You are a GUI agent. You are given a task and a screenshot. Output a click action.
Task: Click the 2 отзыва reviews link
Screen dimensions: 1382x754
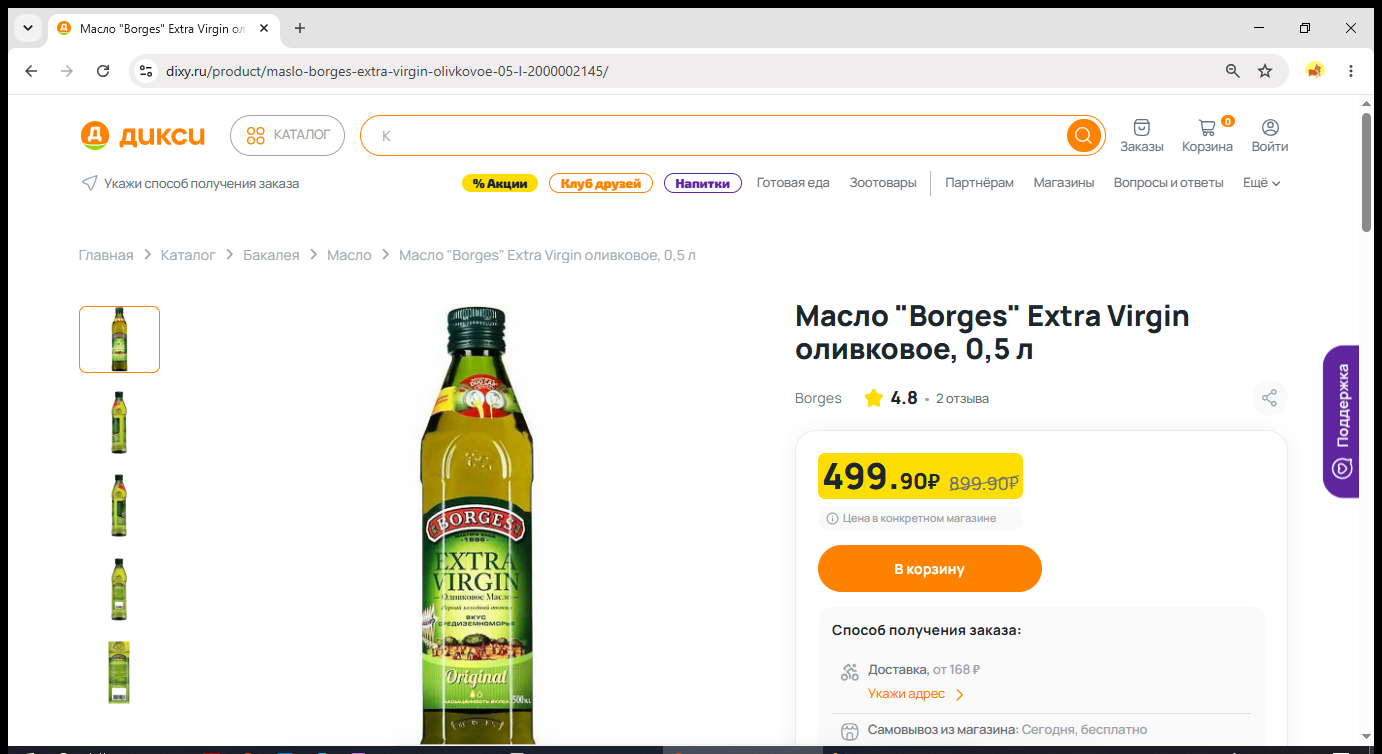pyautogui.click(x=962, y=399)
